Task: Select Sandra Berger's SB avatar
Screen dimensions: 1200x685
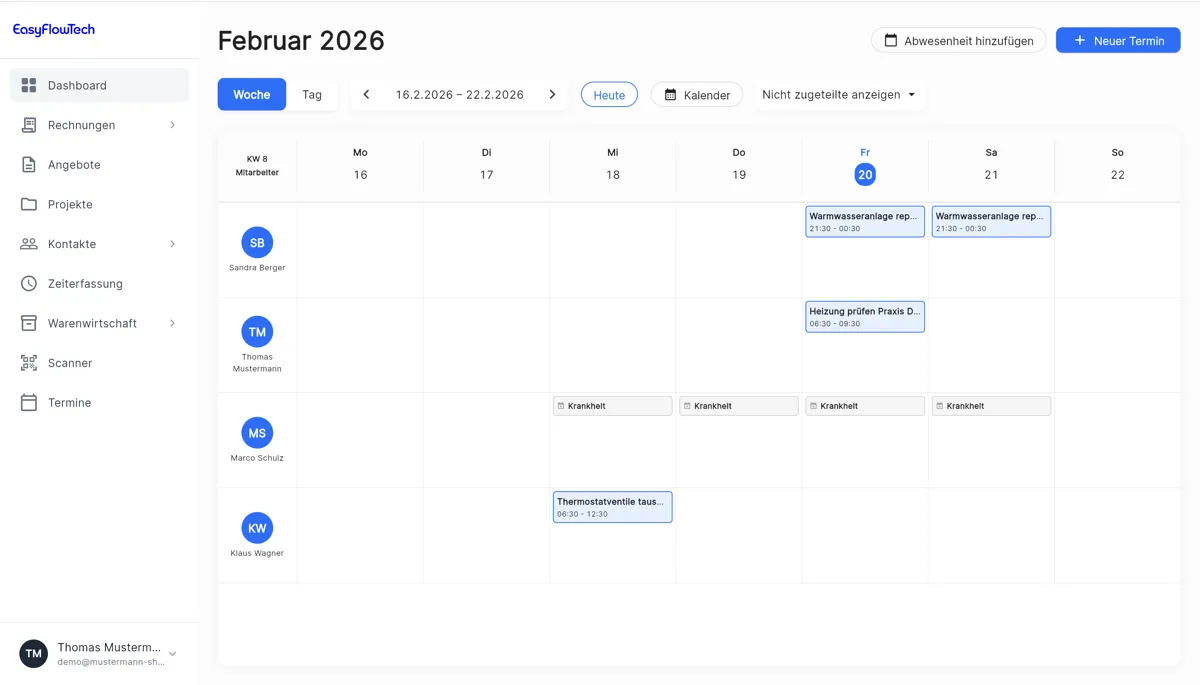Action: tap(257, 242)
